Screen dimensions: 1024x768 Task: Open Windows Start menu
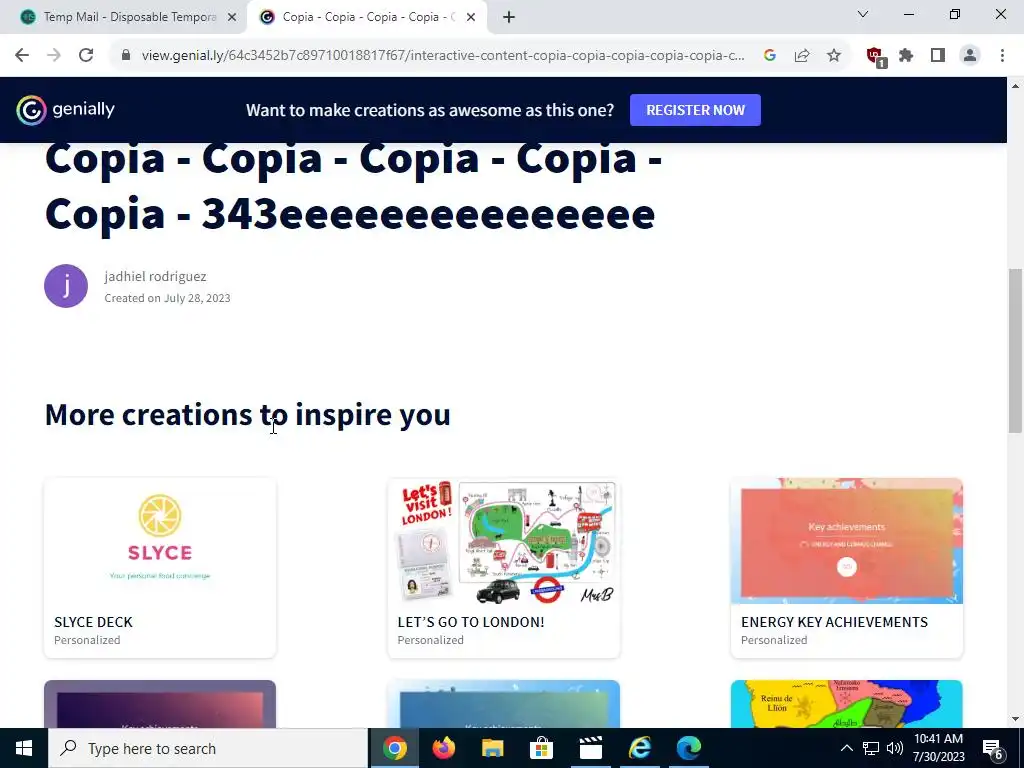(24, 748)
